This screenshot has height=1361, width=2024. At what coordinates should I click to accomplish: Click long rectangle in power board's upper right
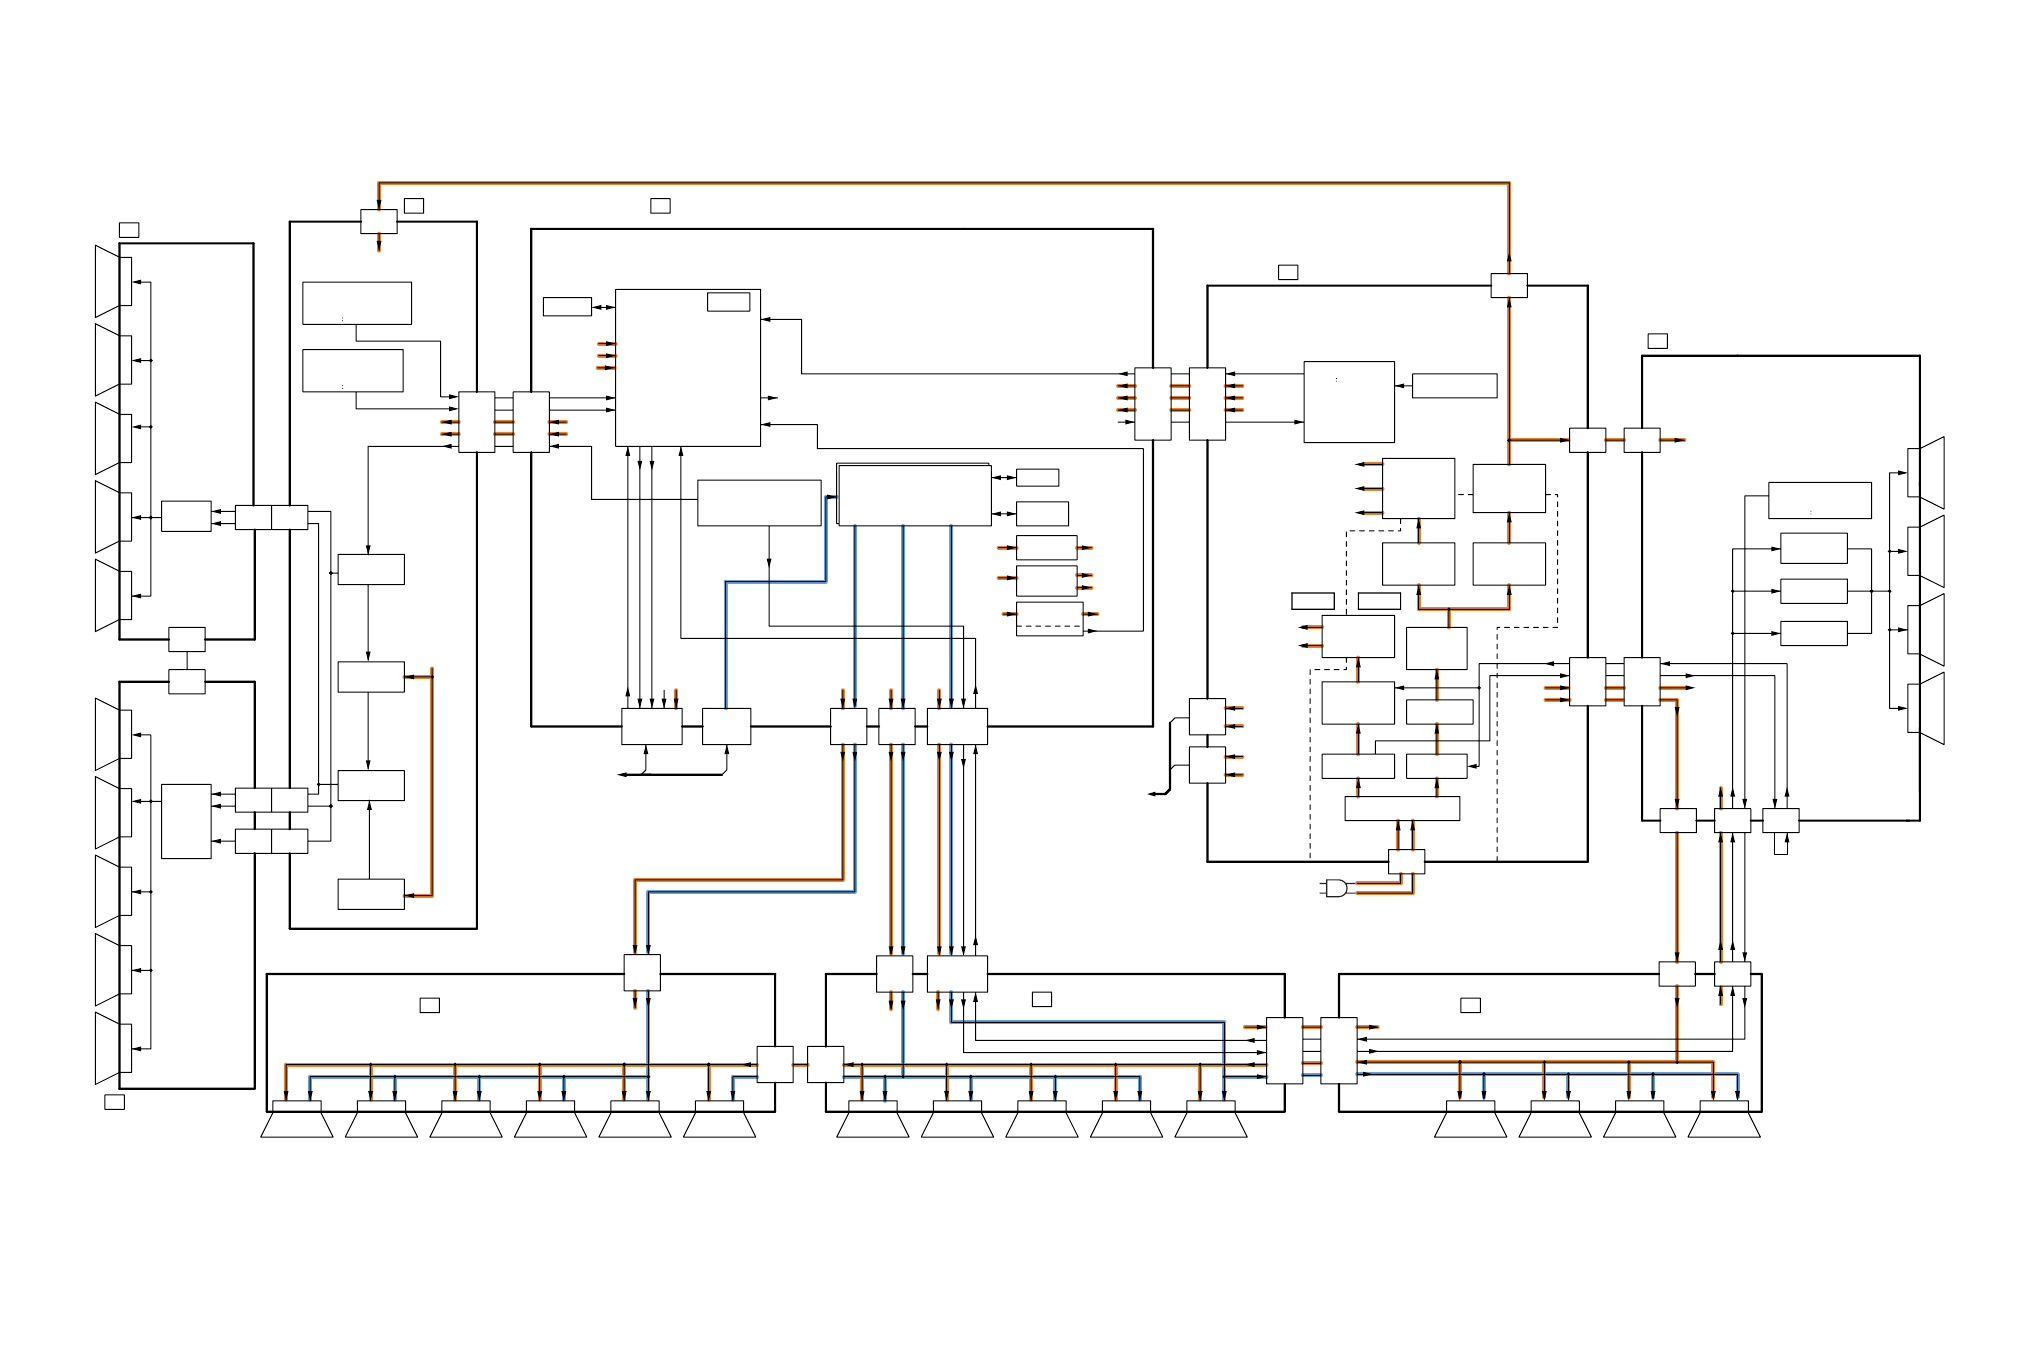[1454, 386]
